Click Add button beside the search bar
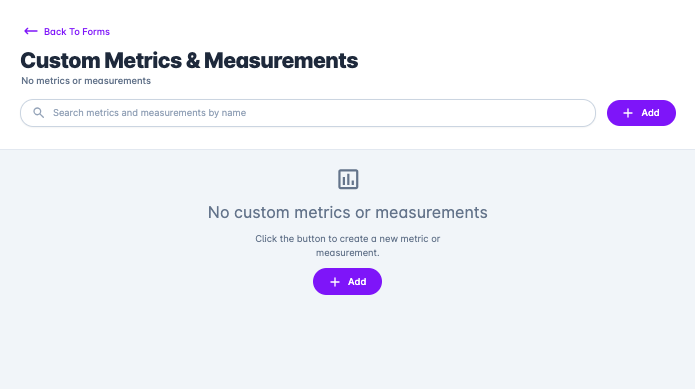This screenshot has height=389, width=695. pyautogui.click(x=641, y=113)
